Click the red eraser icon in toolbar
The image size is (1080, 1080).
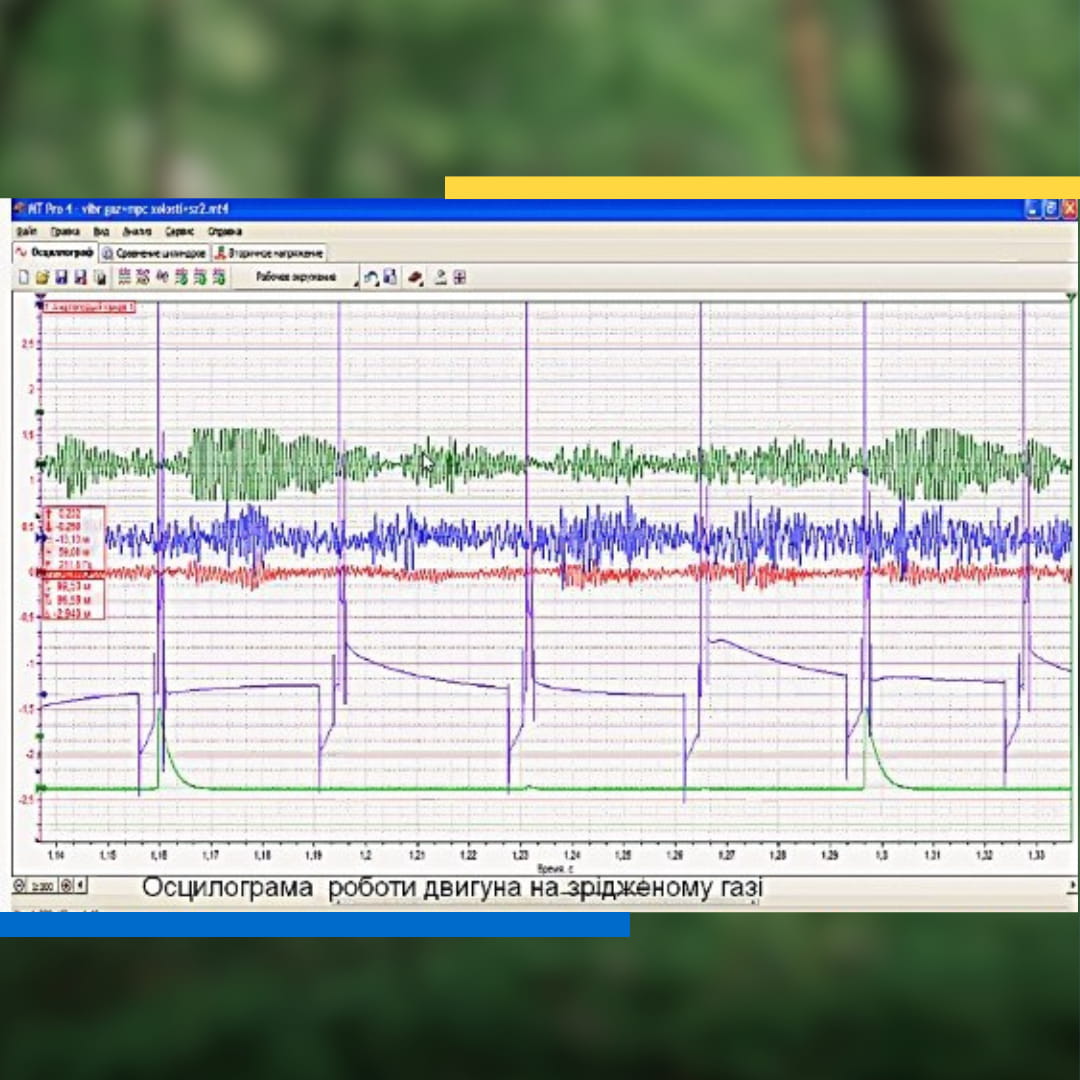[x=415, y=277]
